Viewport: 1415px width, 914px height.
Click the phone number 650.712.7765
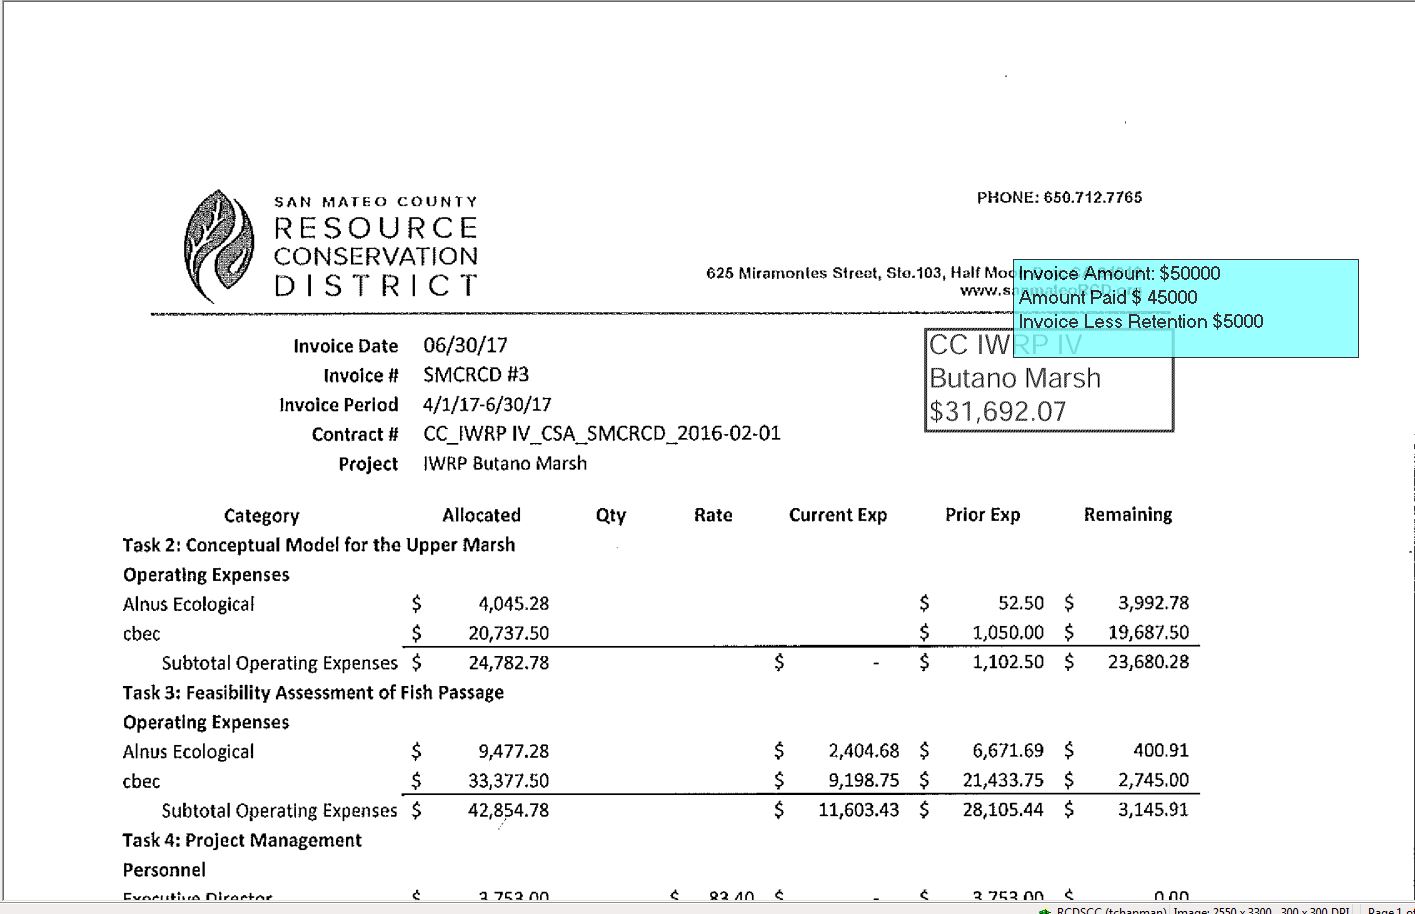click(x=1093, y=197)
